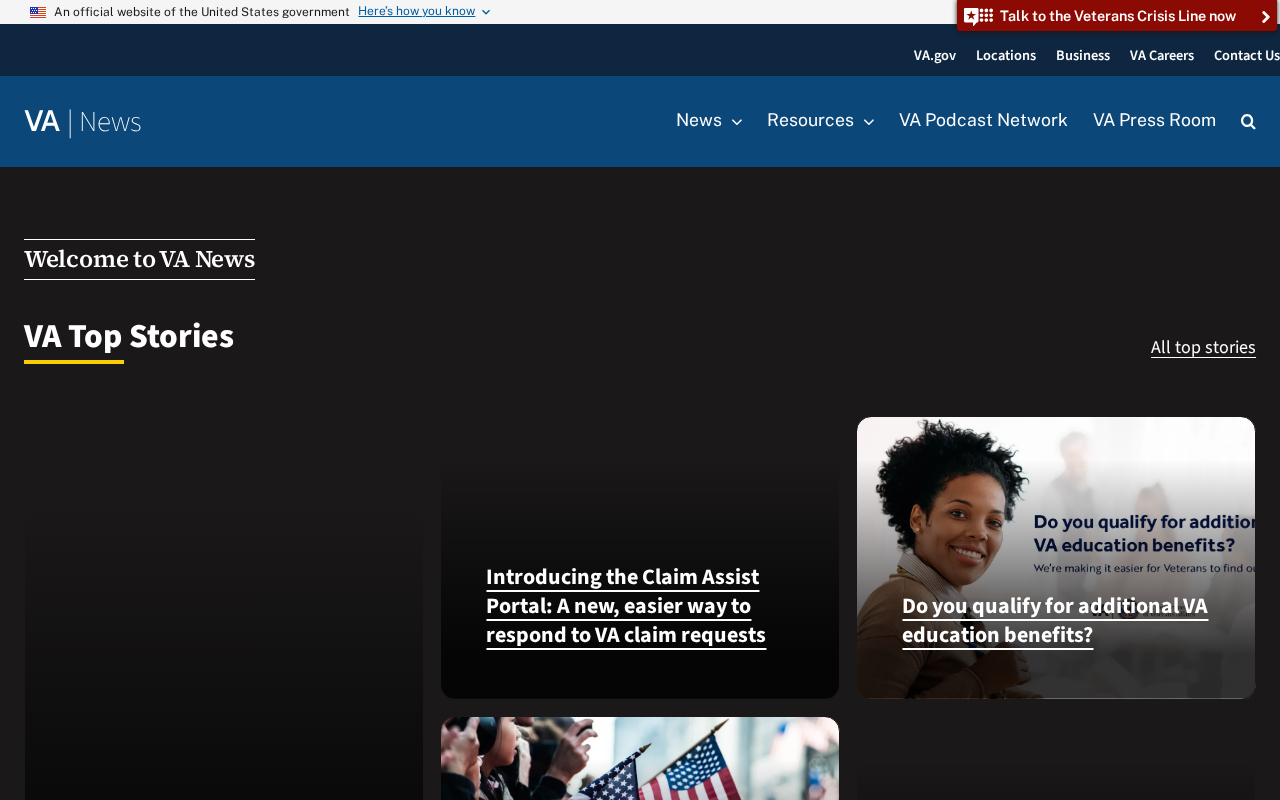Go to VA Podcast Network
The image size is (1280, 800).
point(983,120)
